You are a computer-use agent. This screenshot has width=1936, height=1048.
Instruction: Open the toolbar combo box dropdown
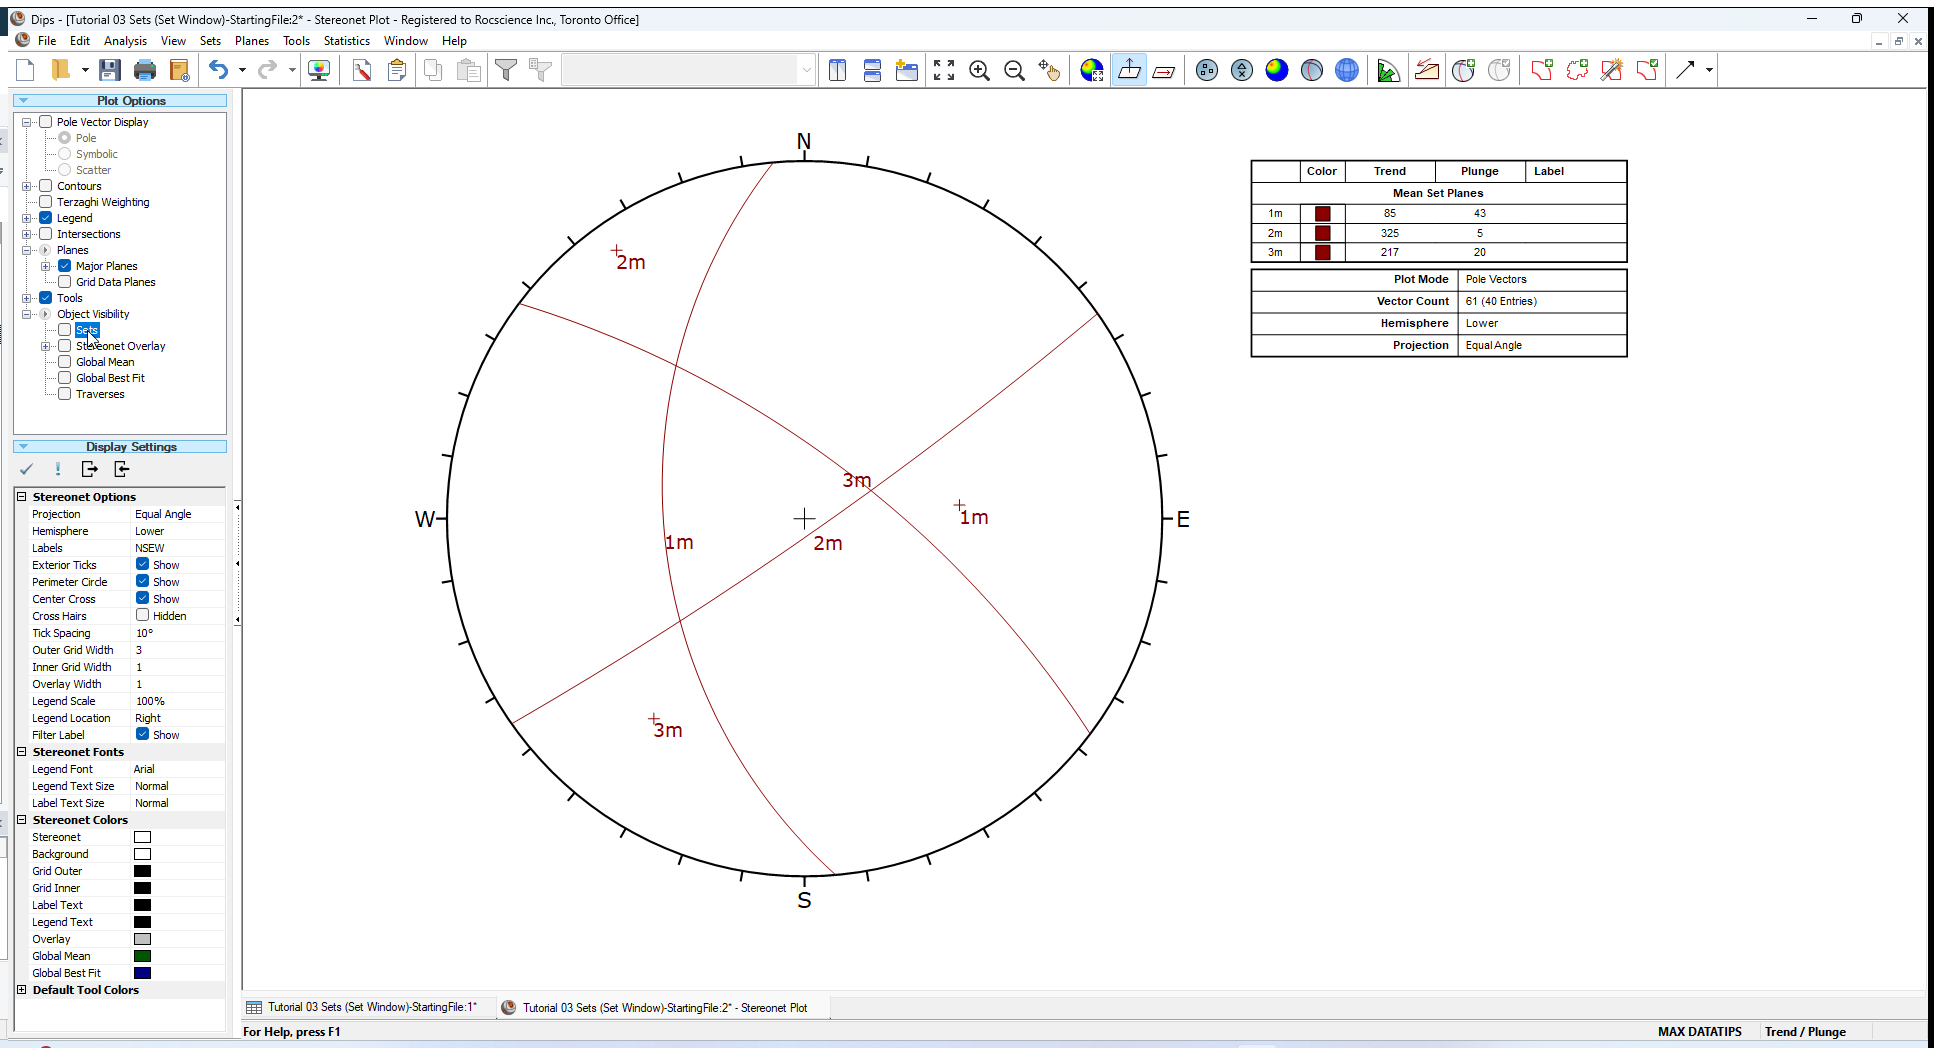point(806,69)
